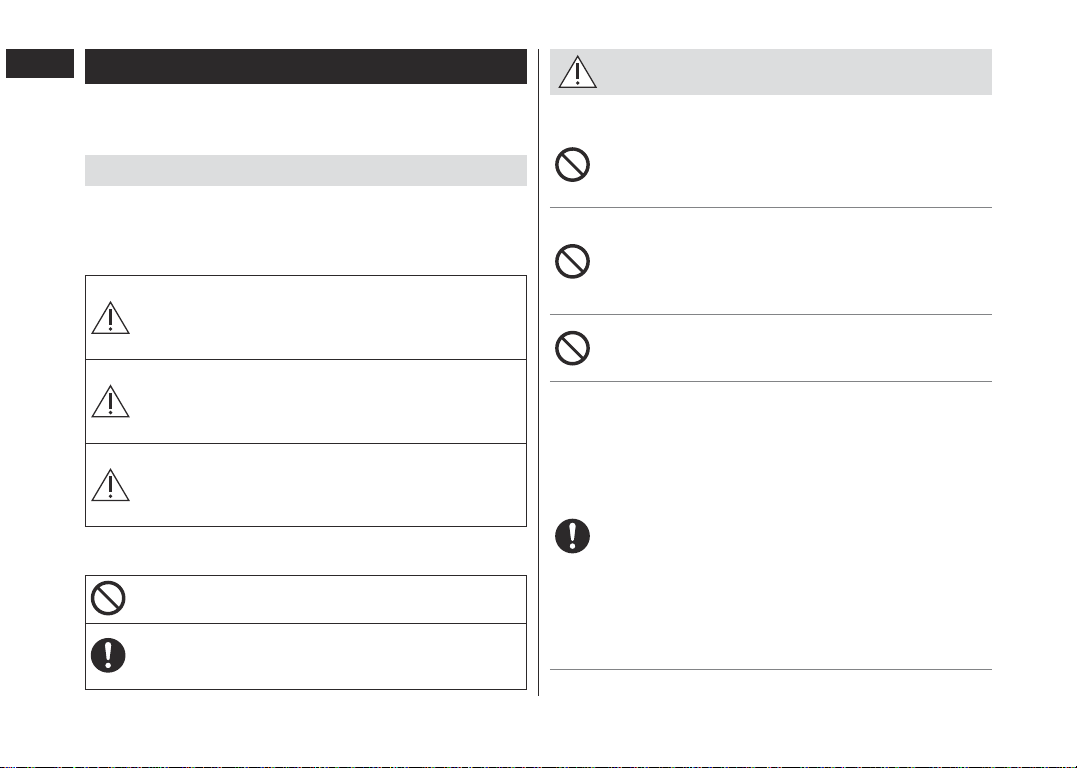The image size is (1077, 768).
Task: Click the second prohibition icon in the right column
Action: (573, 262)
